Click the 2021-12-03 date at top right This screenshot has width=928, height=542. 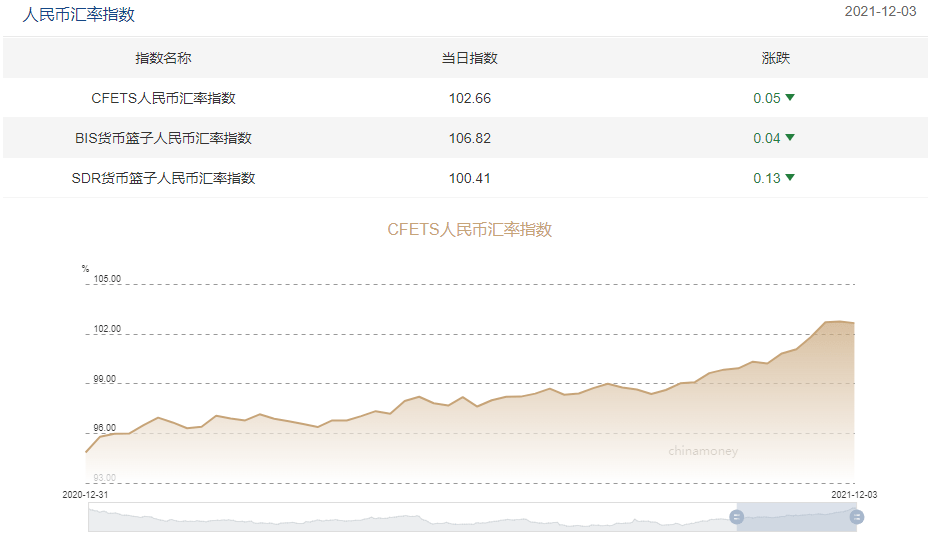click(880, 11)
